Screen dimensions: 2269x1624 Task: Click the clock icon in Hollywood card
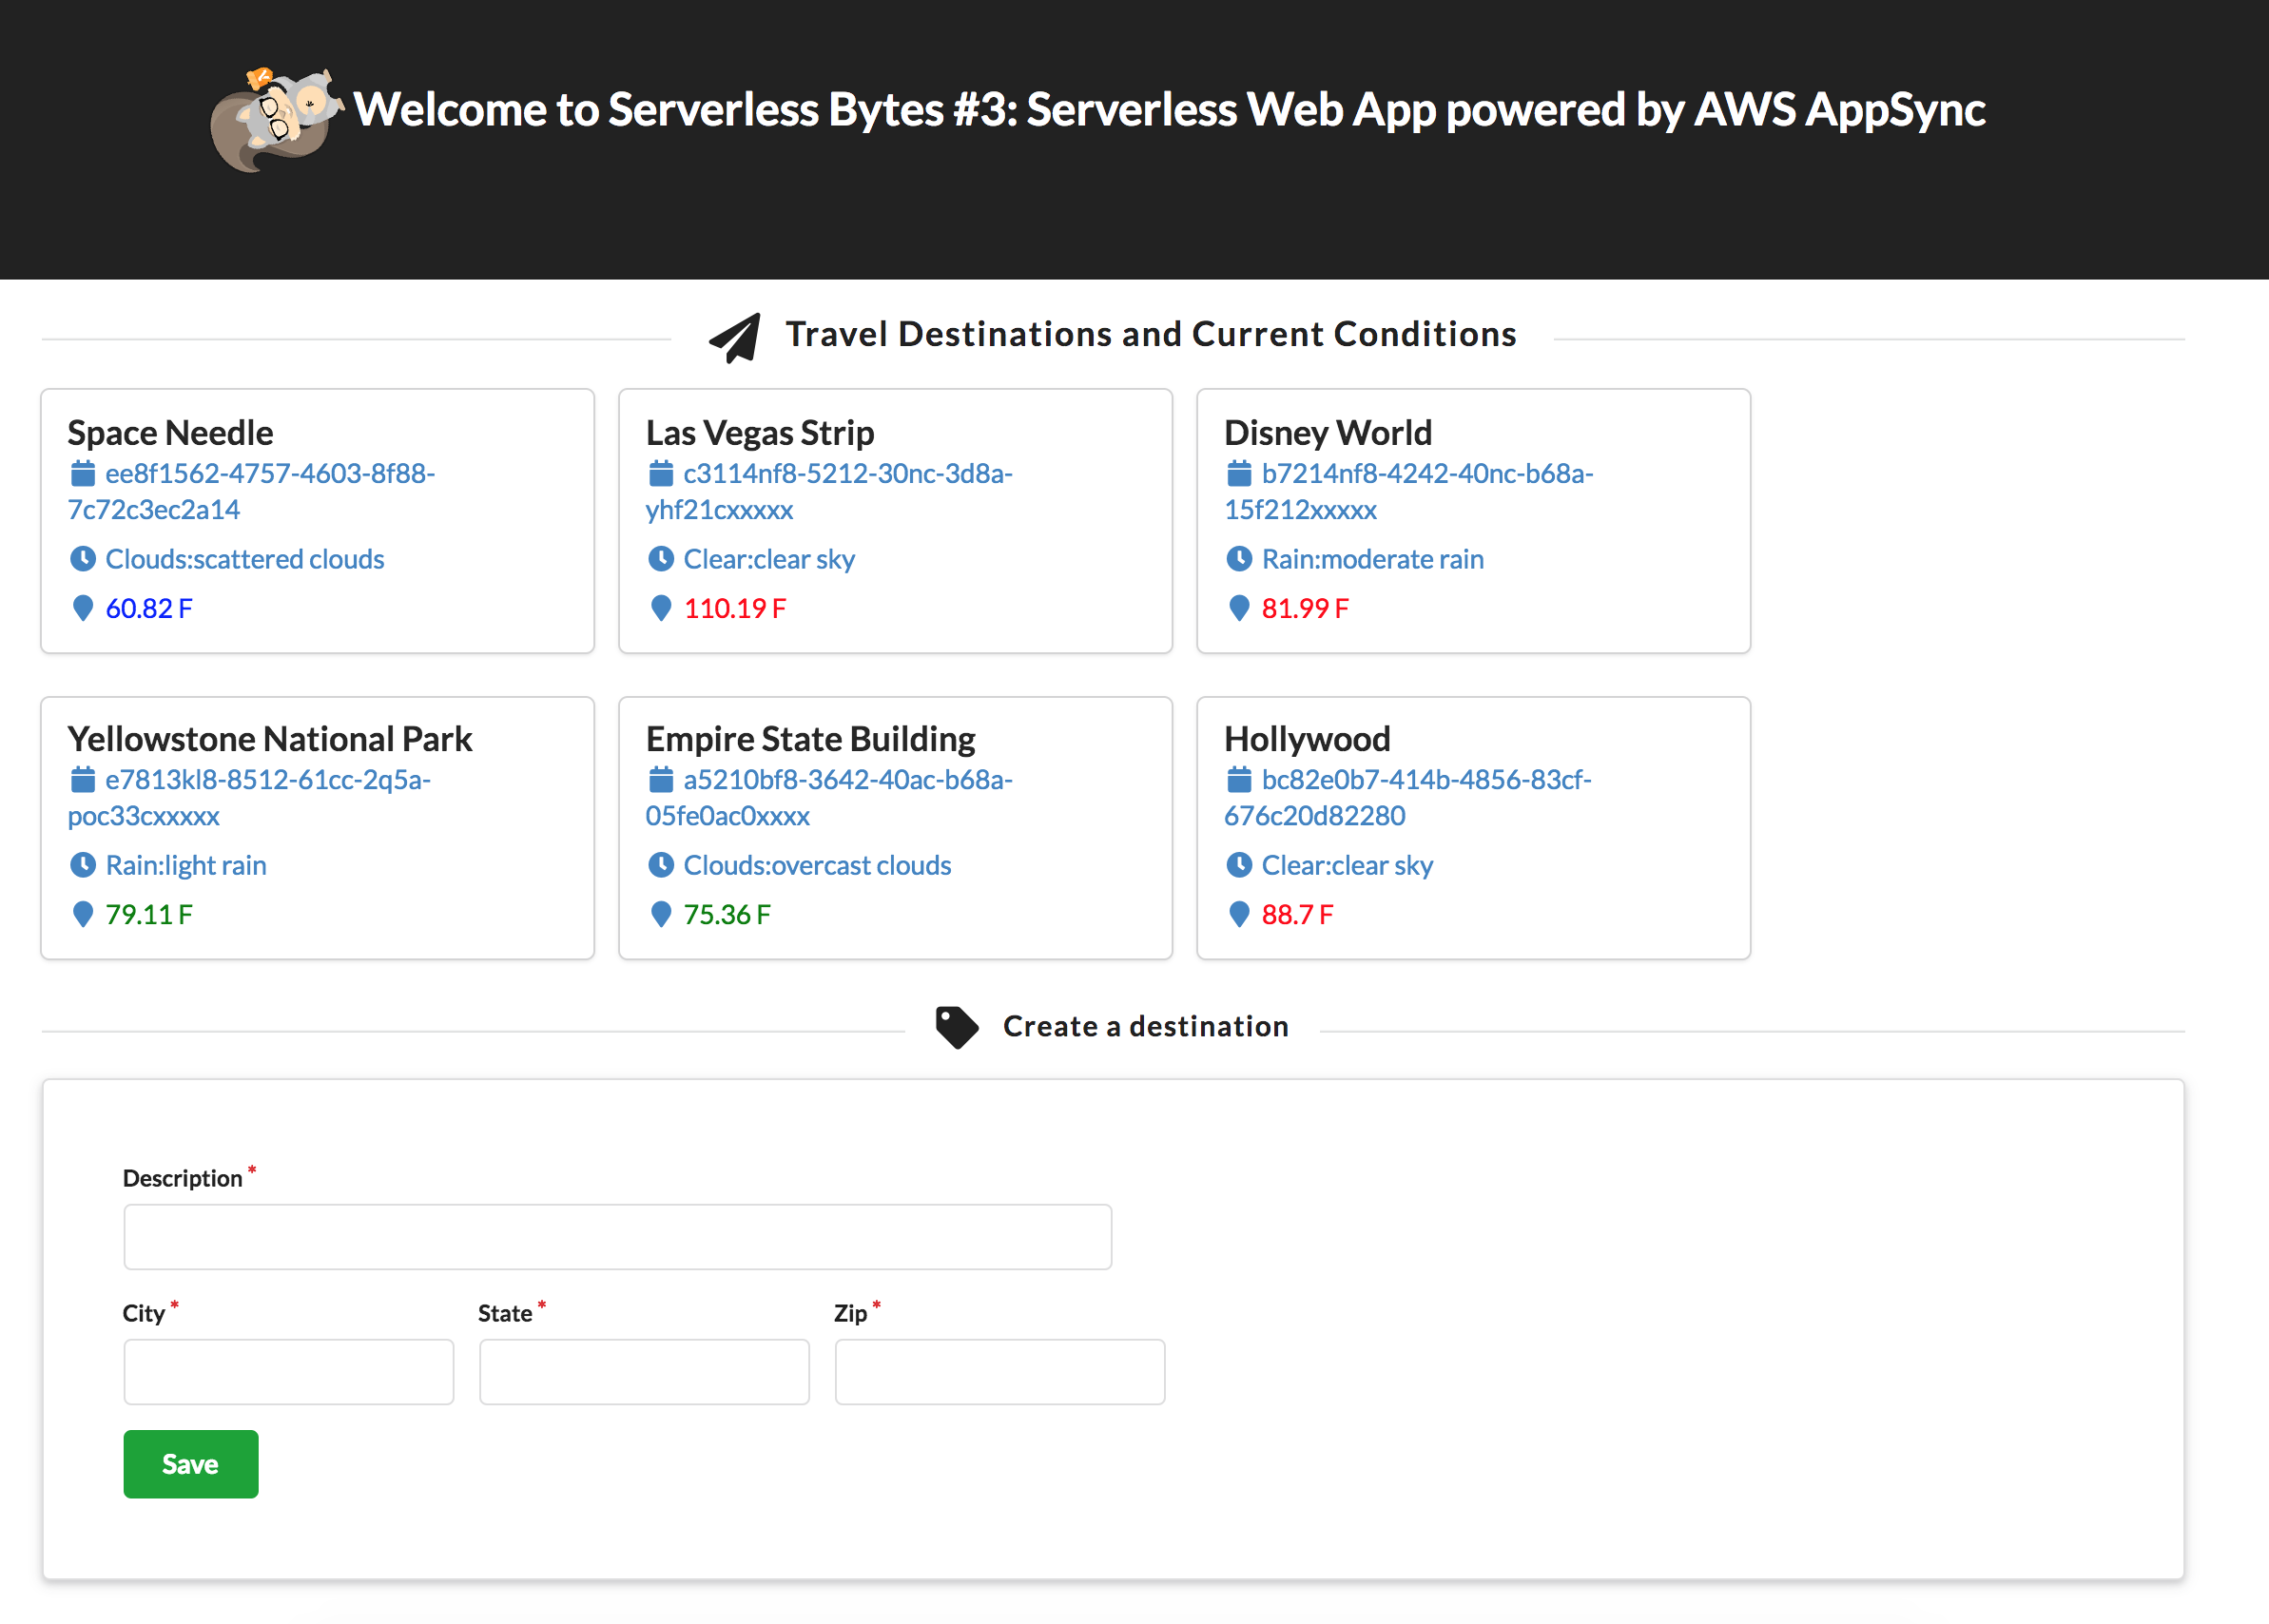click(x=1239, y=865)
